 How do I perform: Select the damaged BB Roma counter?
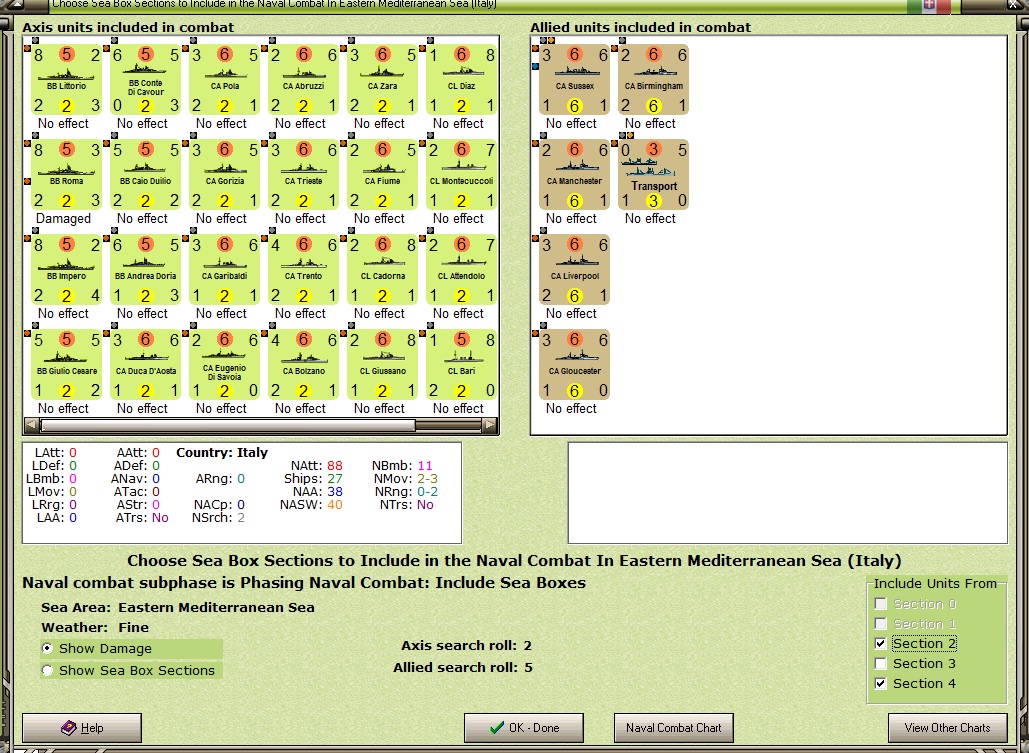click(x=66, y=175)
